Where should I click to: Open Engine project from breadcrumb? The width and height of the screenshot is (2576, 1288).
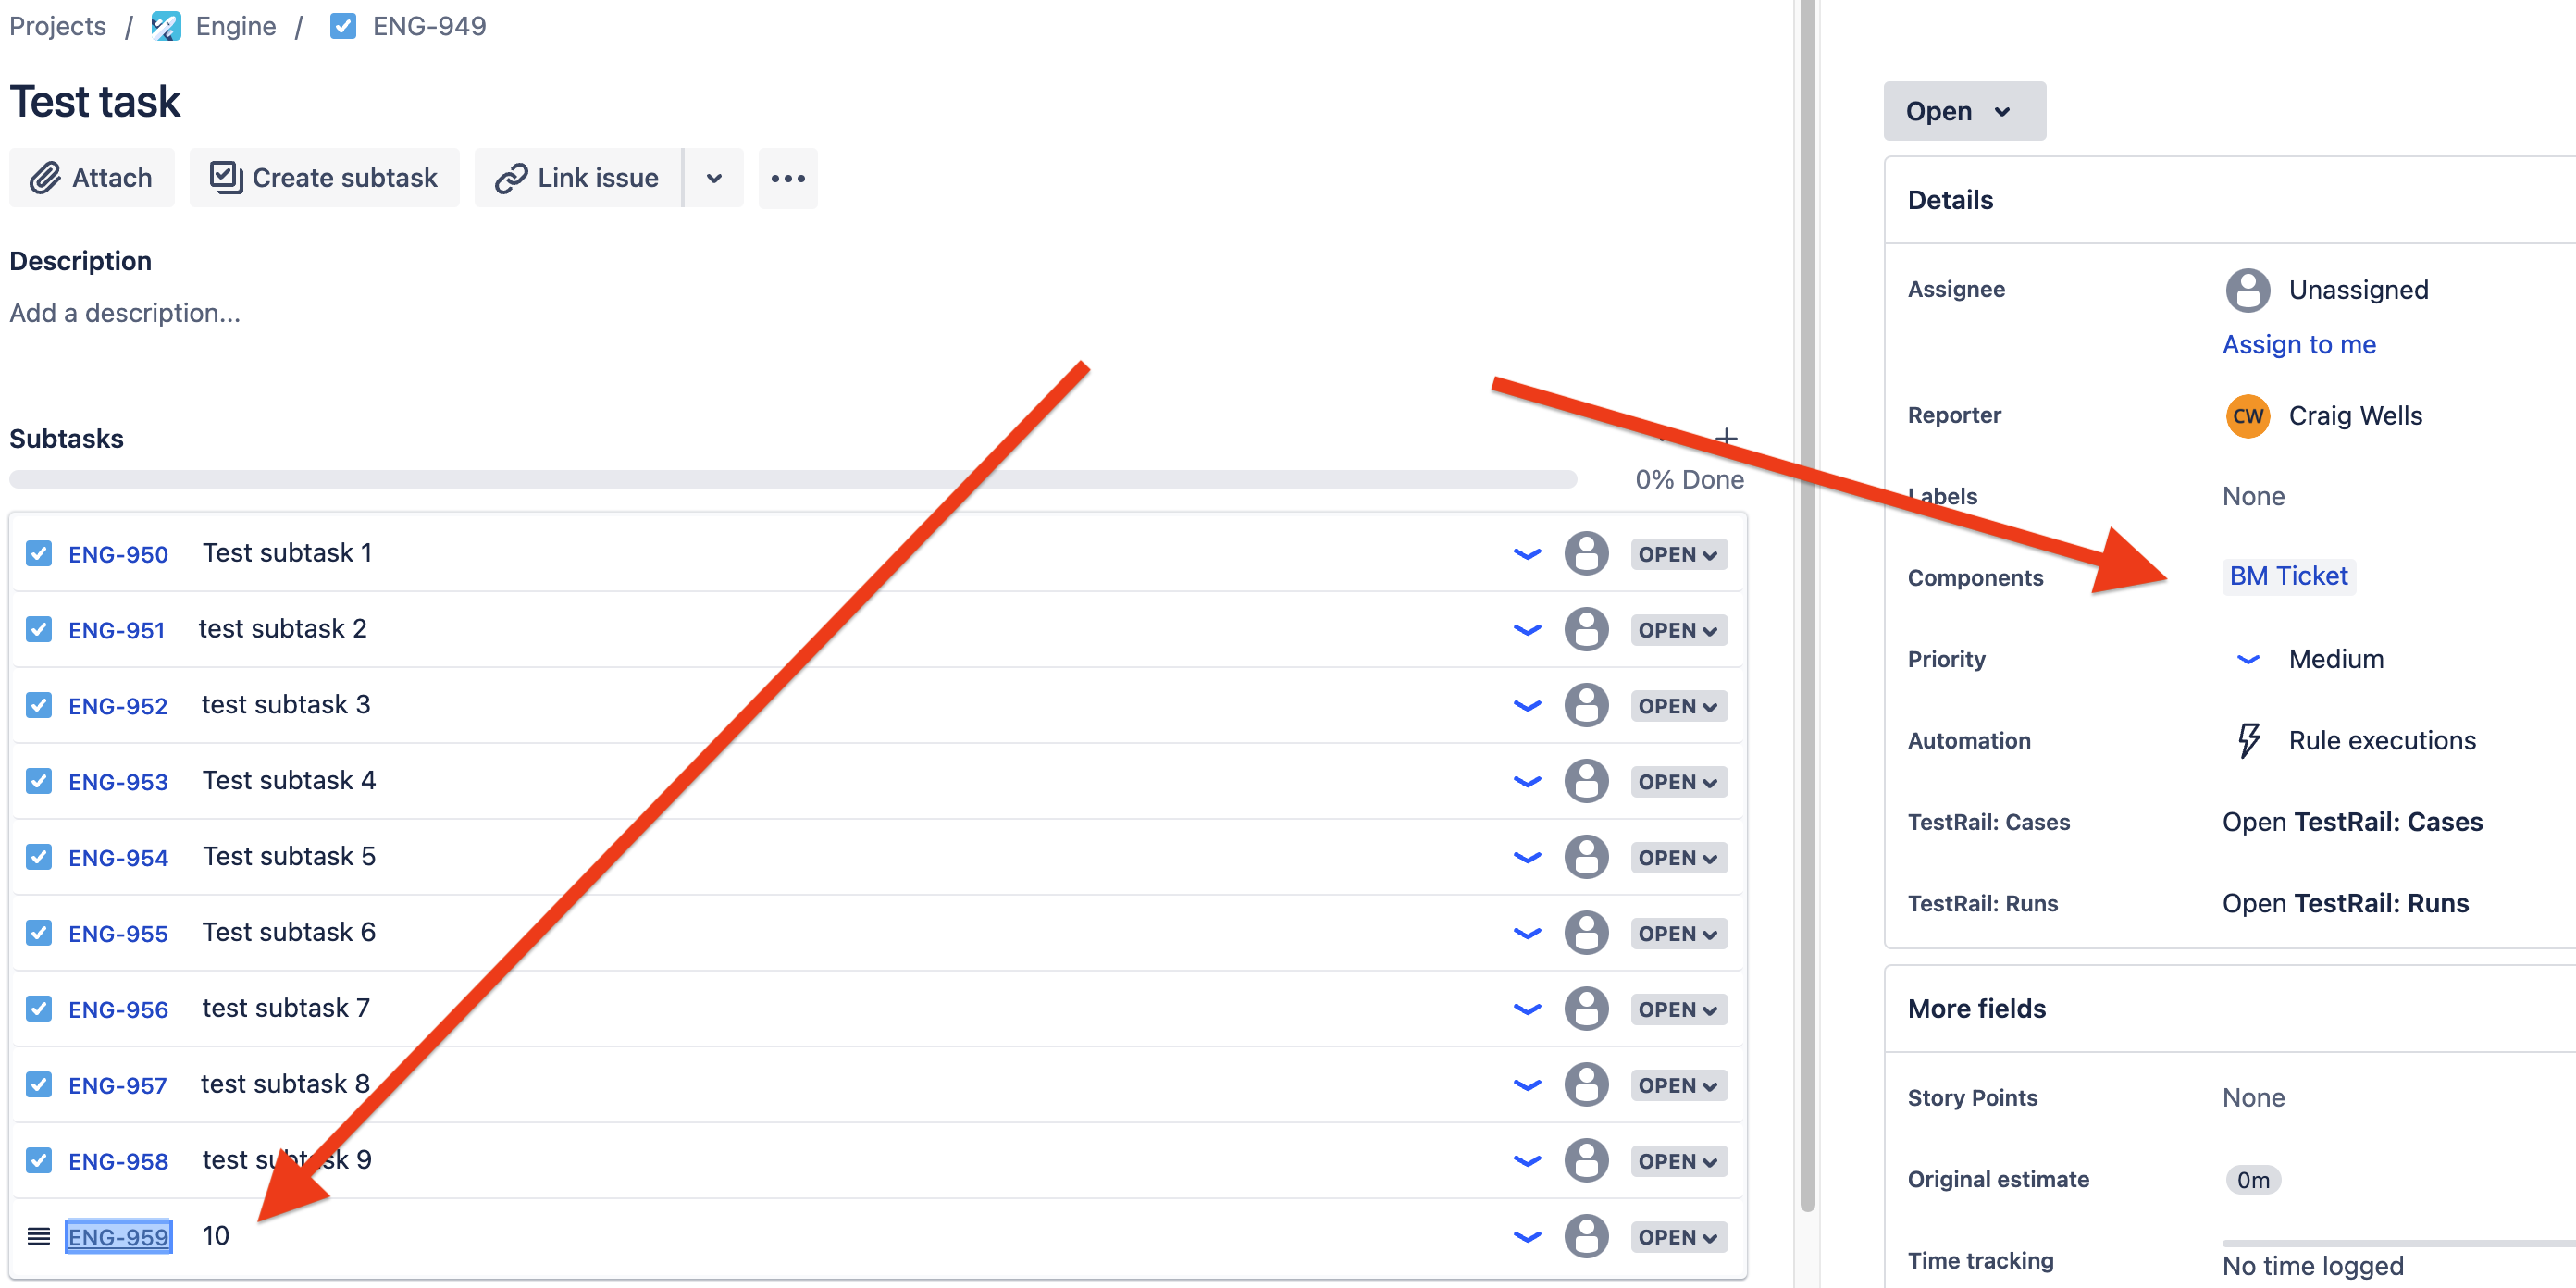[236, 26]
